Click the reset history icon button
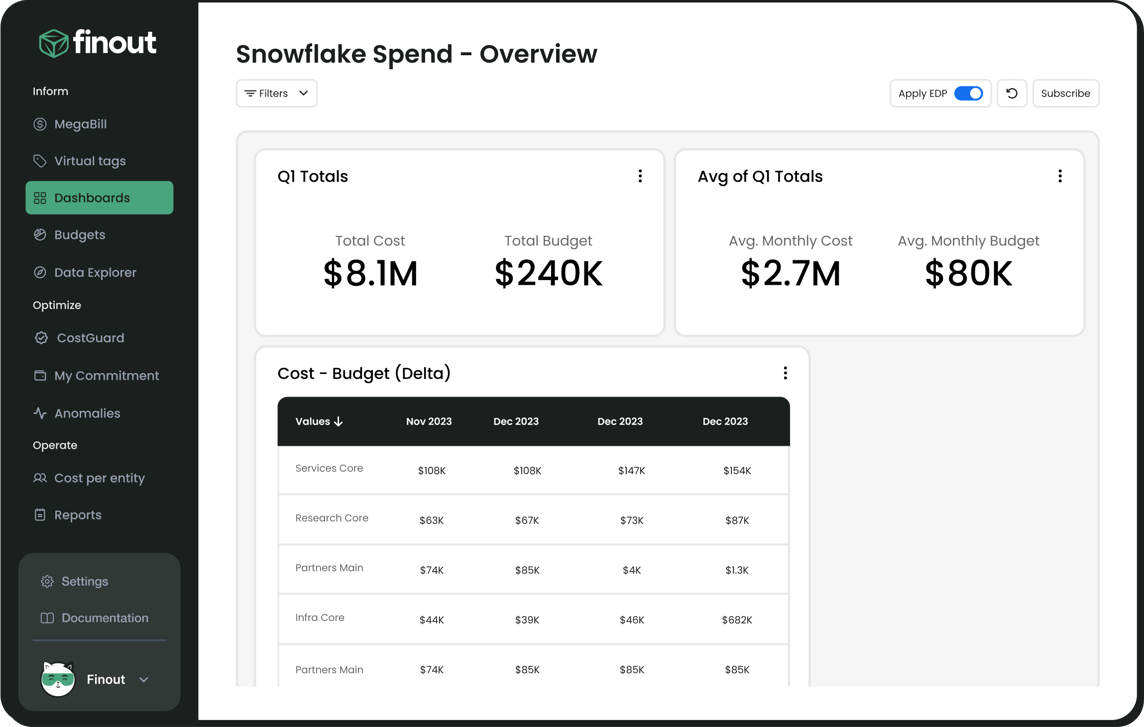Screen dimensions: 1144x727 point(1011,92)
